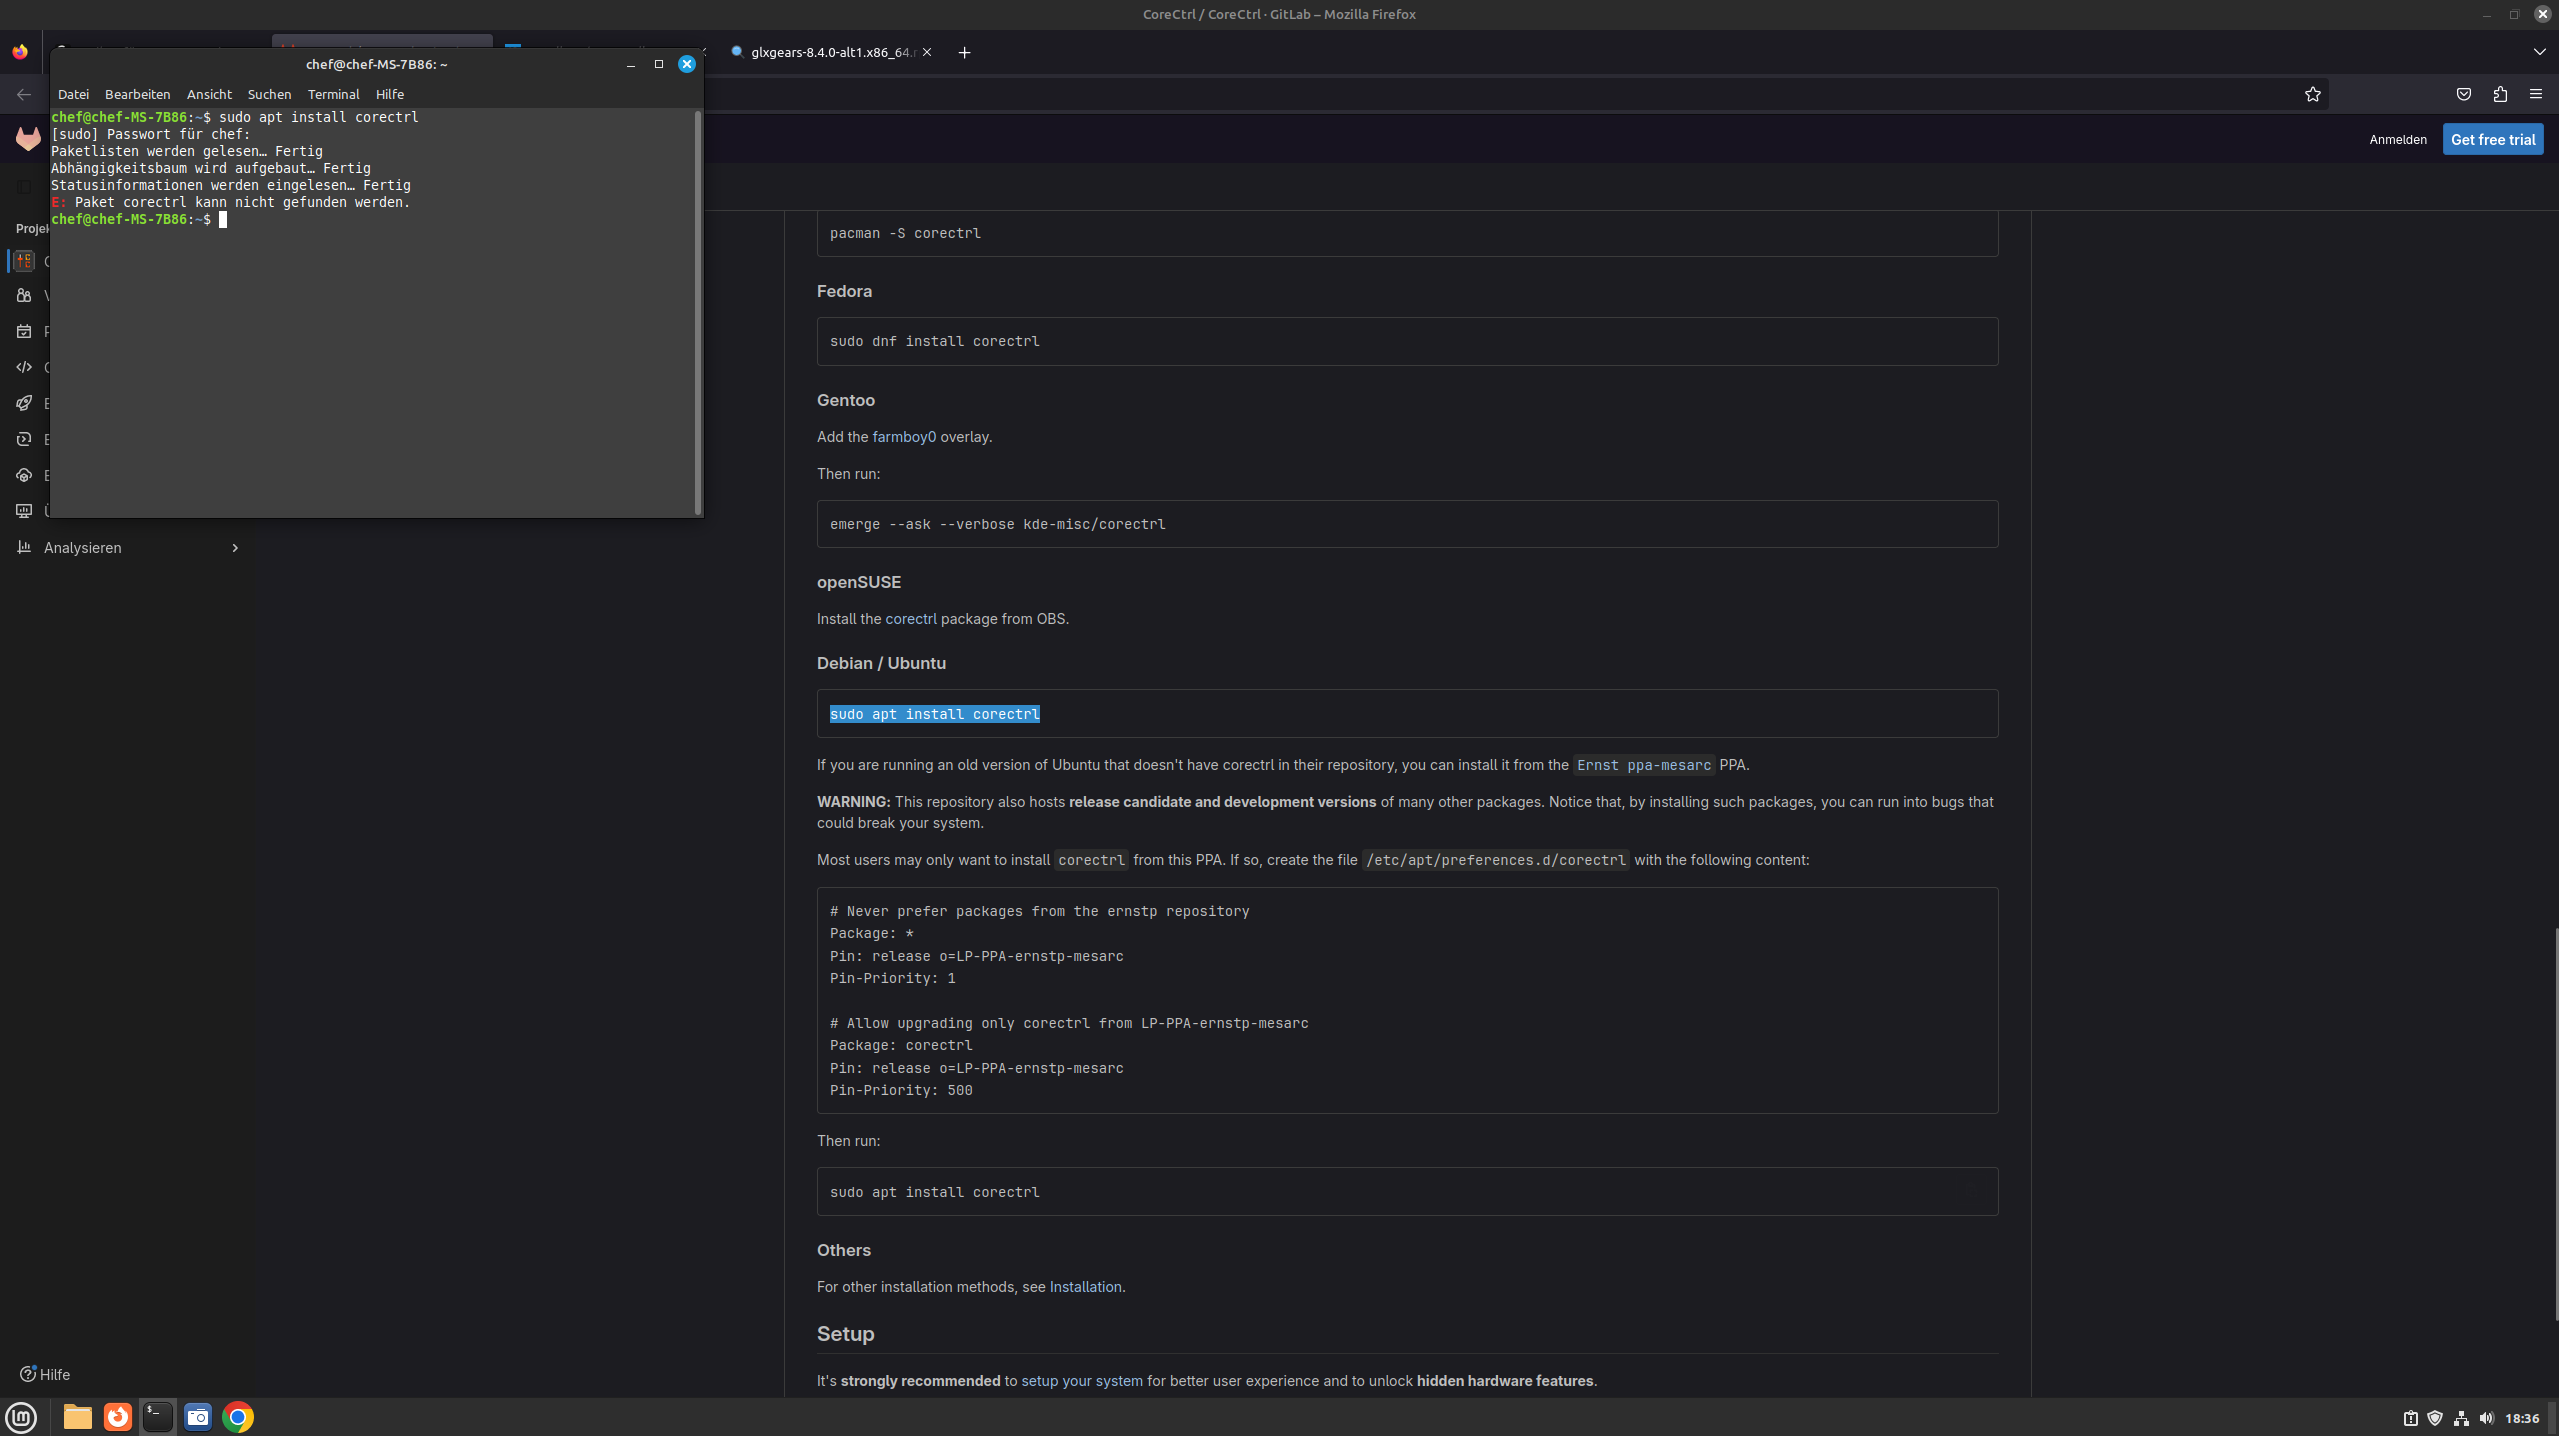This screenshot has width=2559, height=1436.
Task: Open the Bearbeiten menu in terminal
Action: pyautogui.click(x=137, y=94)
